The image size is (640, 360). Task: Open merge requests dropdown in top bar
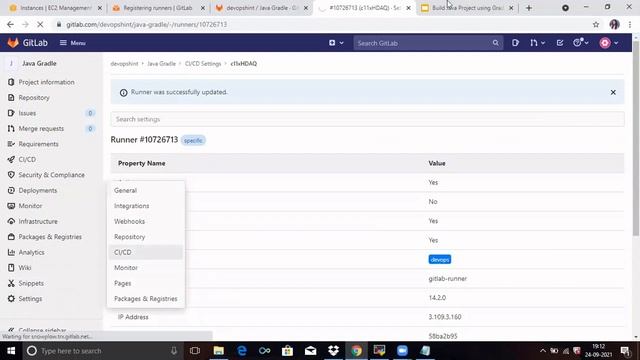[x=537, y=43]
